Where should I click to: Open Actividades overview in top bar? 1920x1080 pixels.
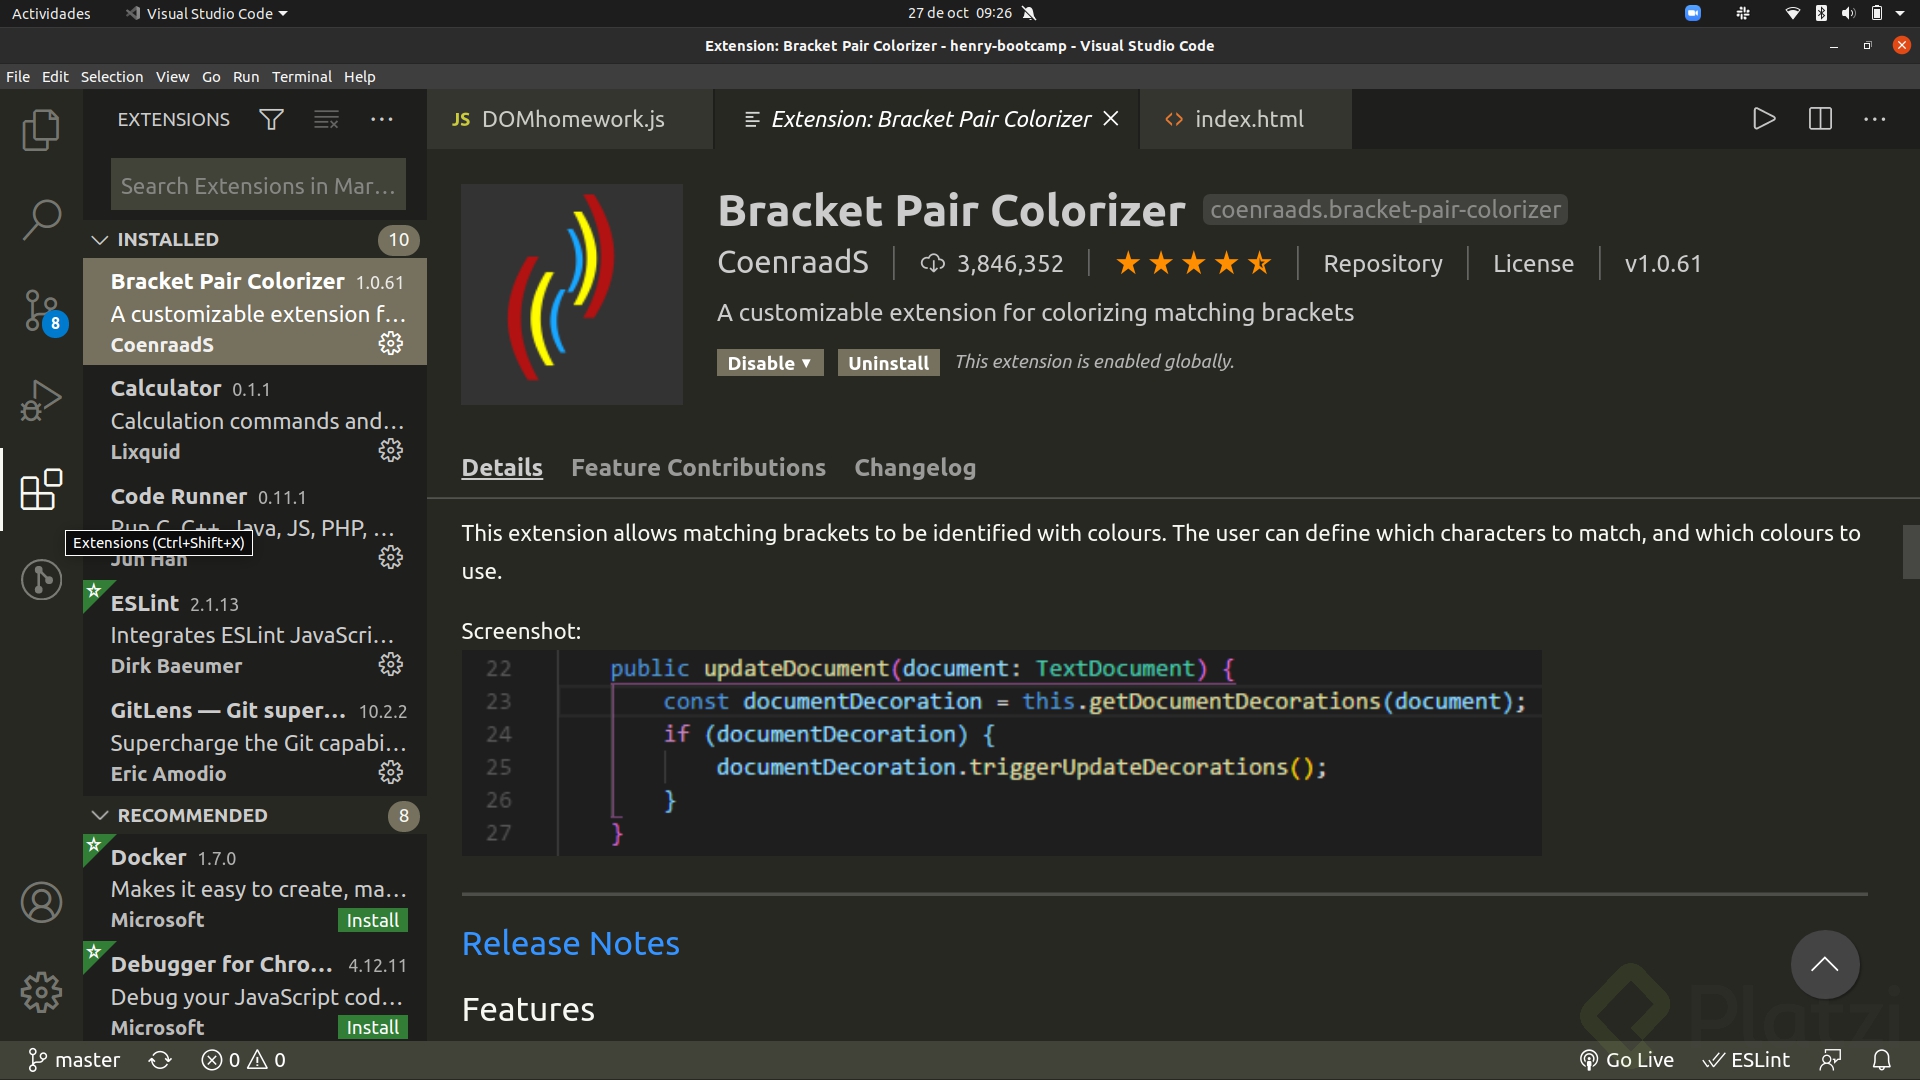click(x=51, y=13)
